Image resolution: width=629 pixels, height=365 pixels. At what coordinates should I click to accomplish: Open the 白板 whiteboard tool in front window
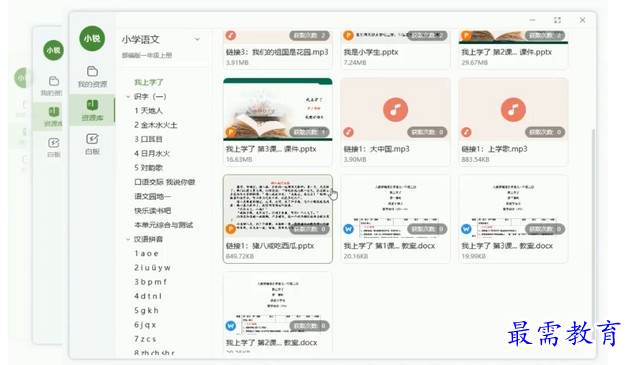coord(92,144)
